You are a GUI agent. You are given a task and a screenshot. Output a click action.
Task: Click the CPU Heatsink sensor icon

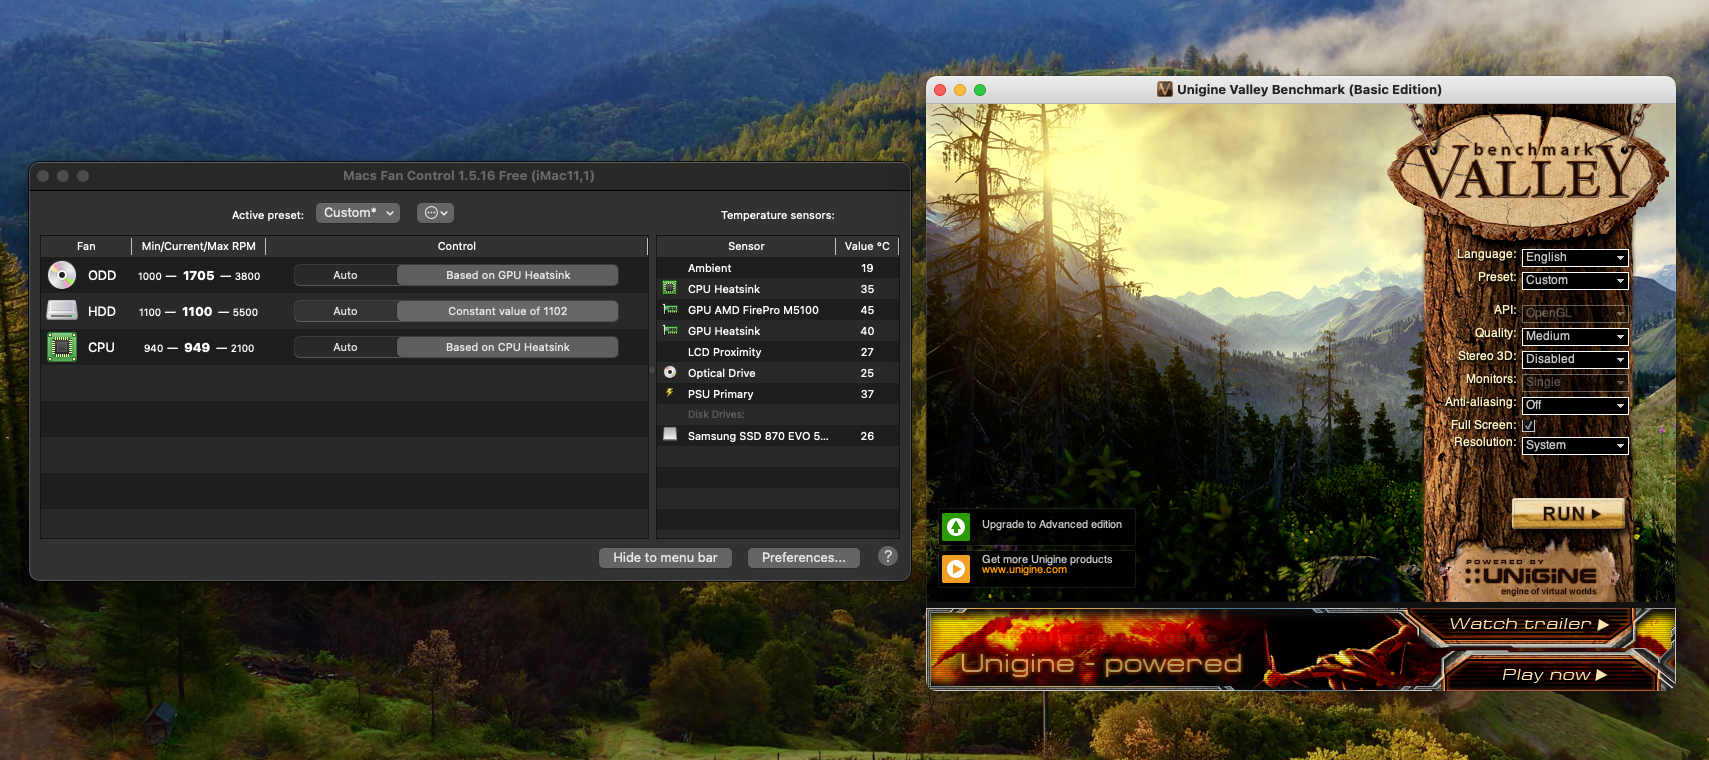670,288
